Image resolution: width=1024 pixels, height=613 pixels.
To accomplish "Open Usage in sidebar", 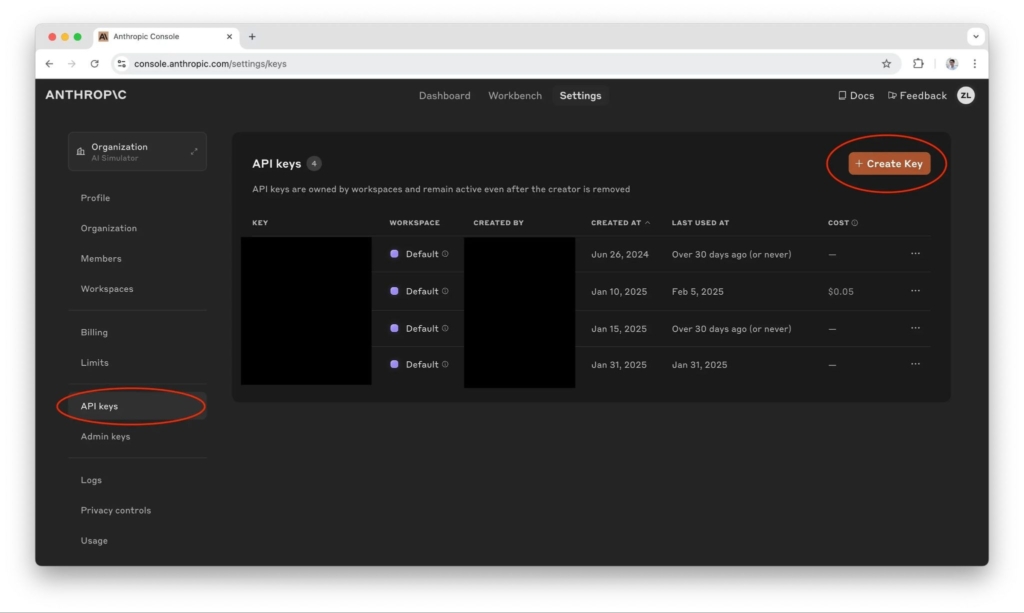I will click(x=94, y=541).
